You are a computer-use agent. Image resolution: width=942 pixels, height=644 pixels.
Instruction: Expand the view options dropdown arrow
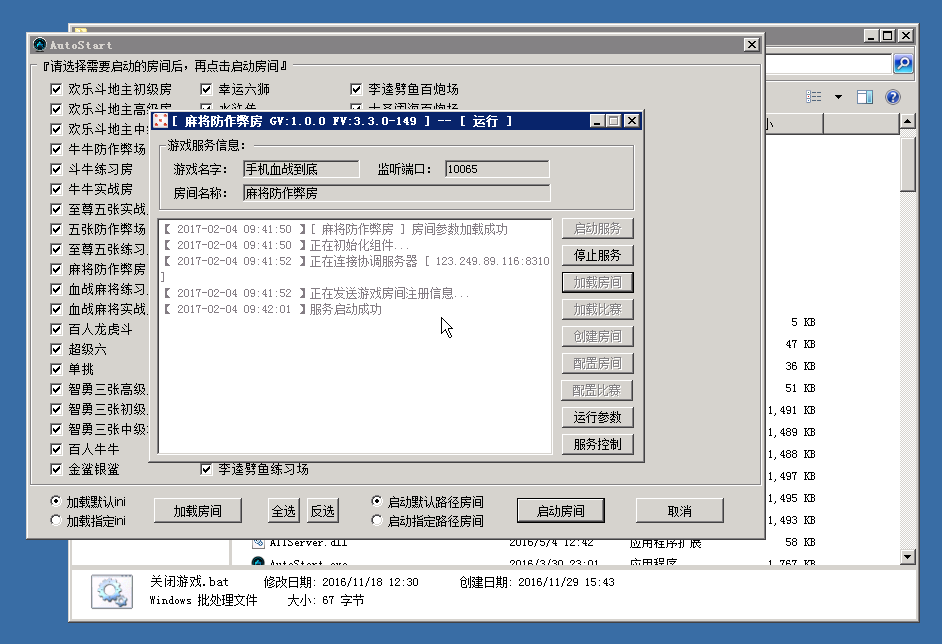838,97
